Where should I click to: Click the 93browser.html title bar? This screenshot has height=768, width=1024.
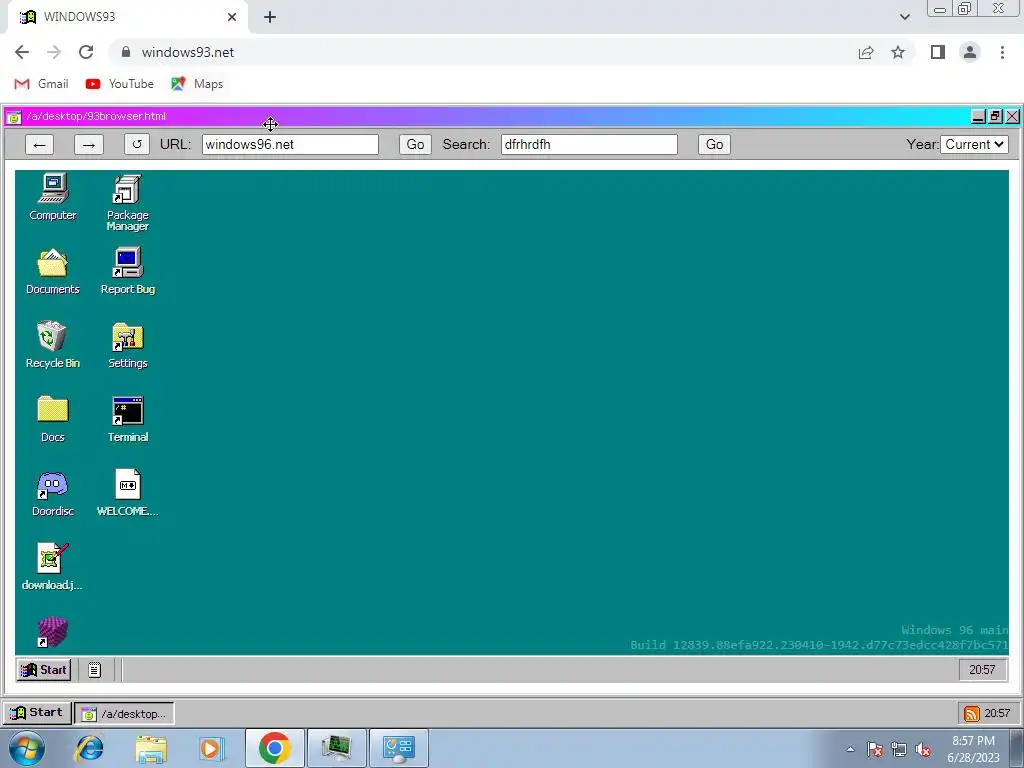coord(487,116)
